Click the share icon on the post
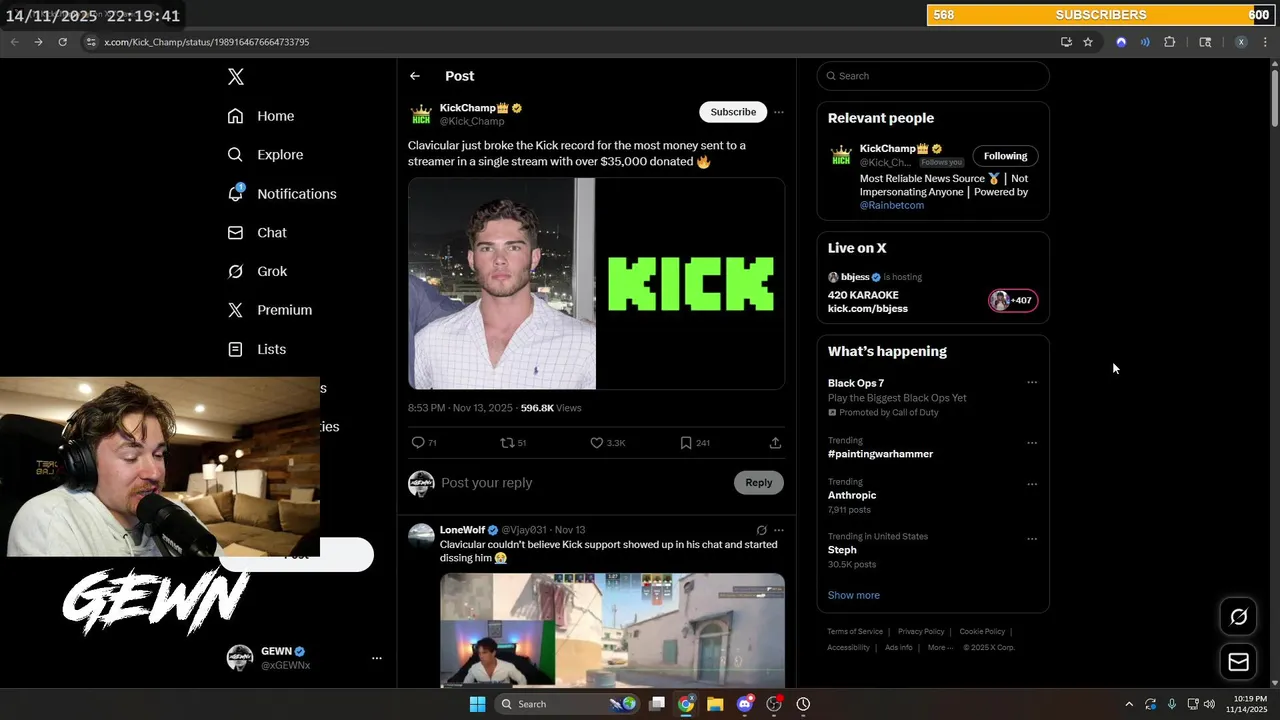Screen dimensions: 1280x720 point(775,442)
